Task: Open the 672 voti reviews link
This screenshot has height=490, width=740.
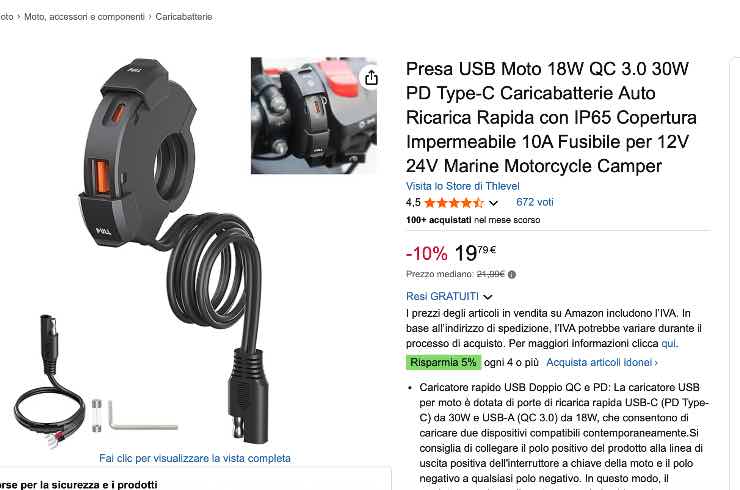Action: [535, 202]
